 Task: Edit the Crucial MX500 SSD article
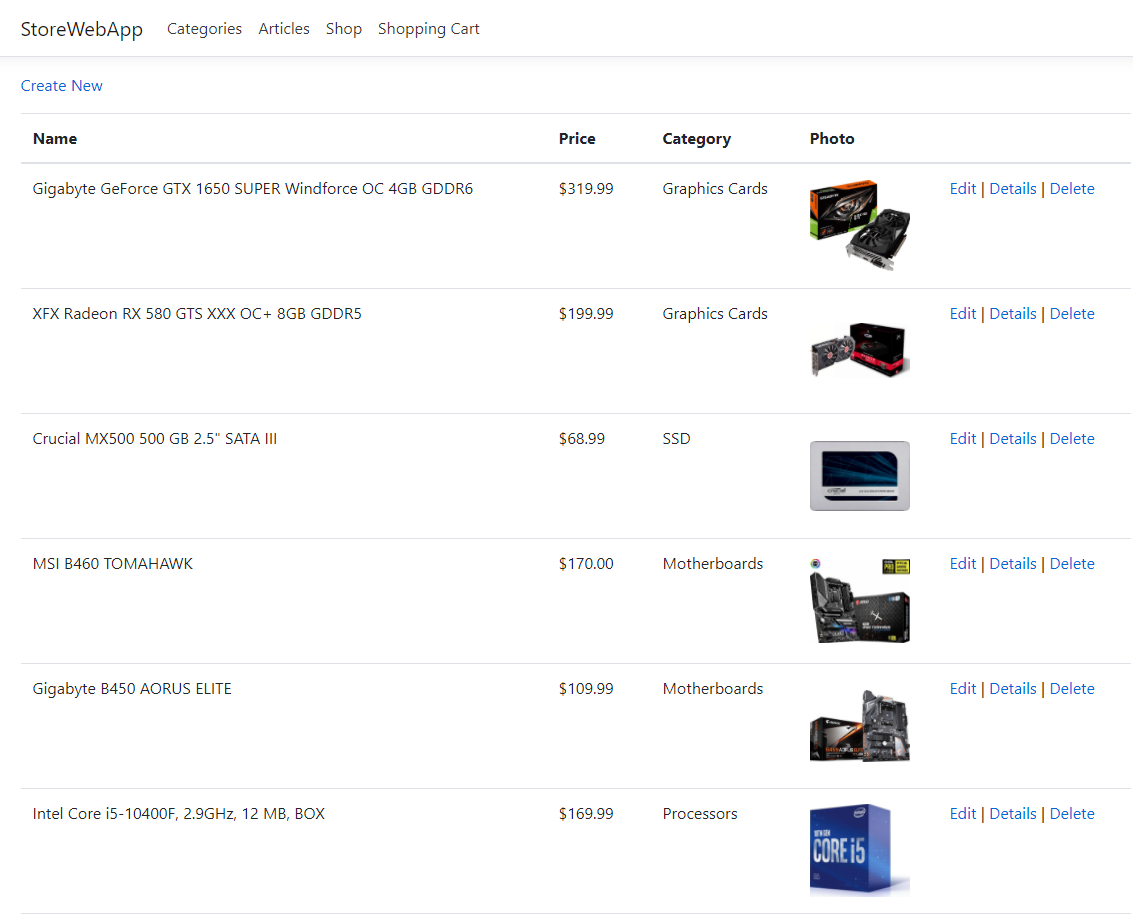tap(962, 439)
